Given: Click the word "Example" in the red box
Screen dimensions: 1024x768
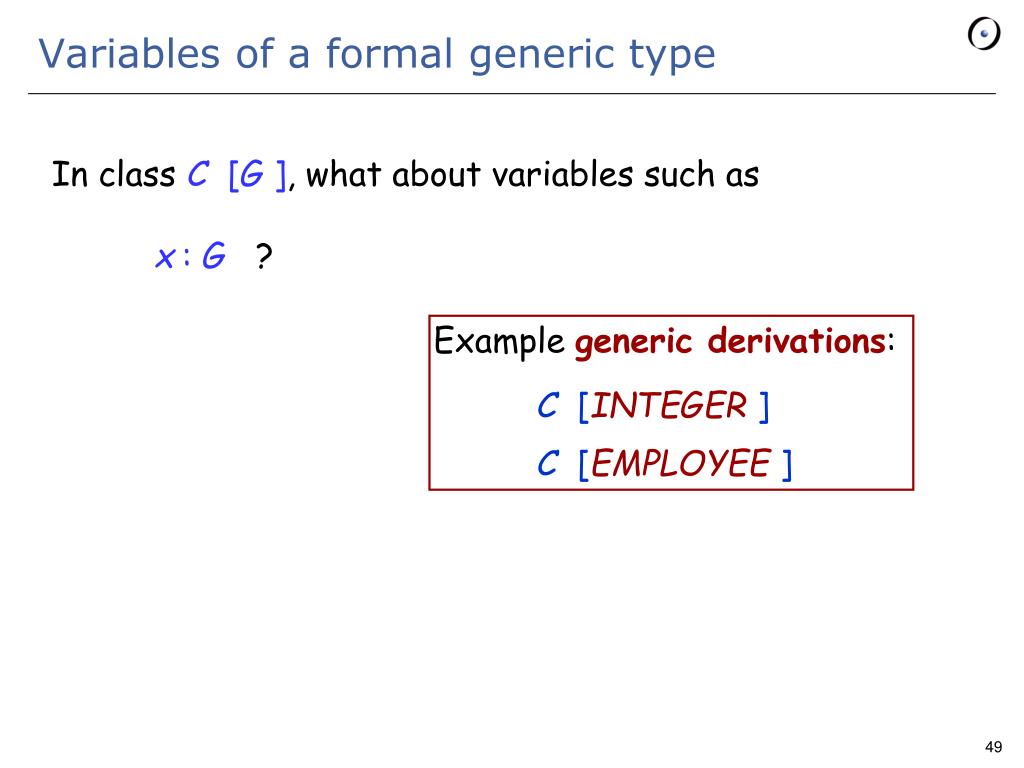Looking at the screenshot, I should (x=499, y=342).
